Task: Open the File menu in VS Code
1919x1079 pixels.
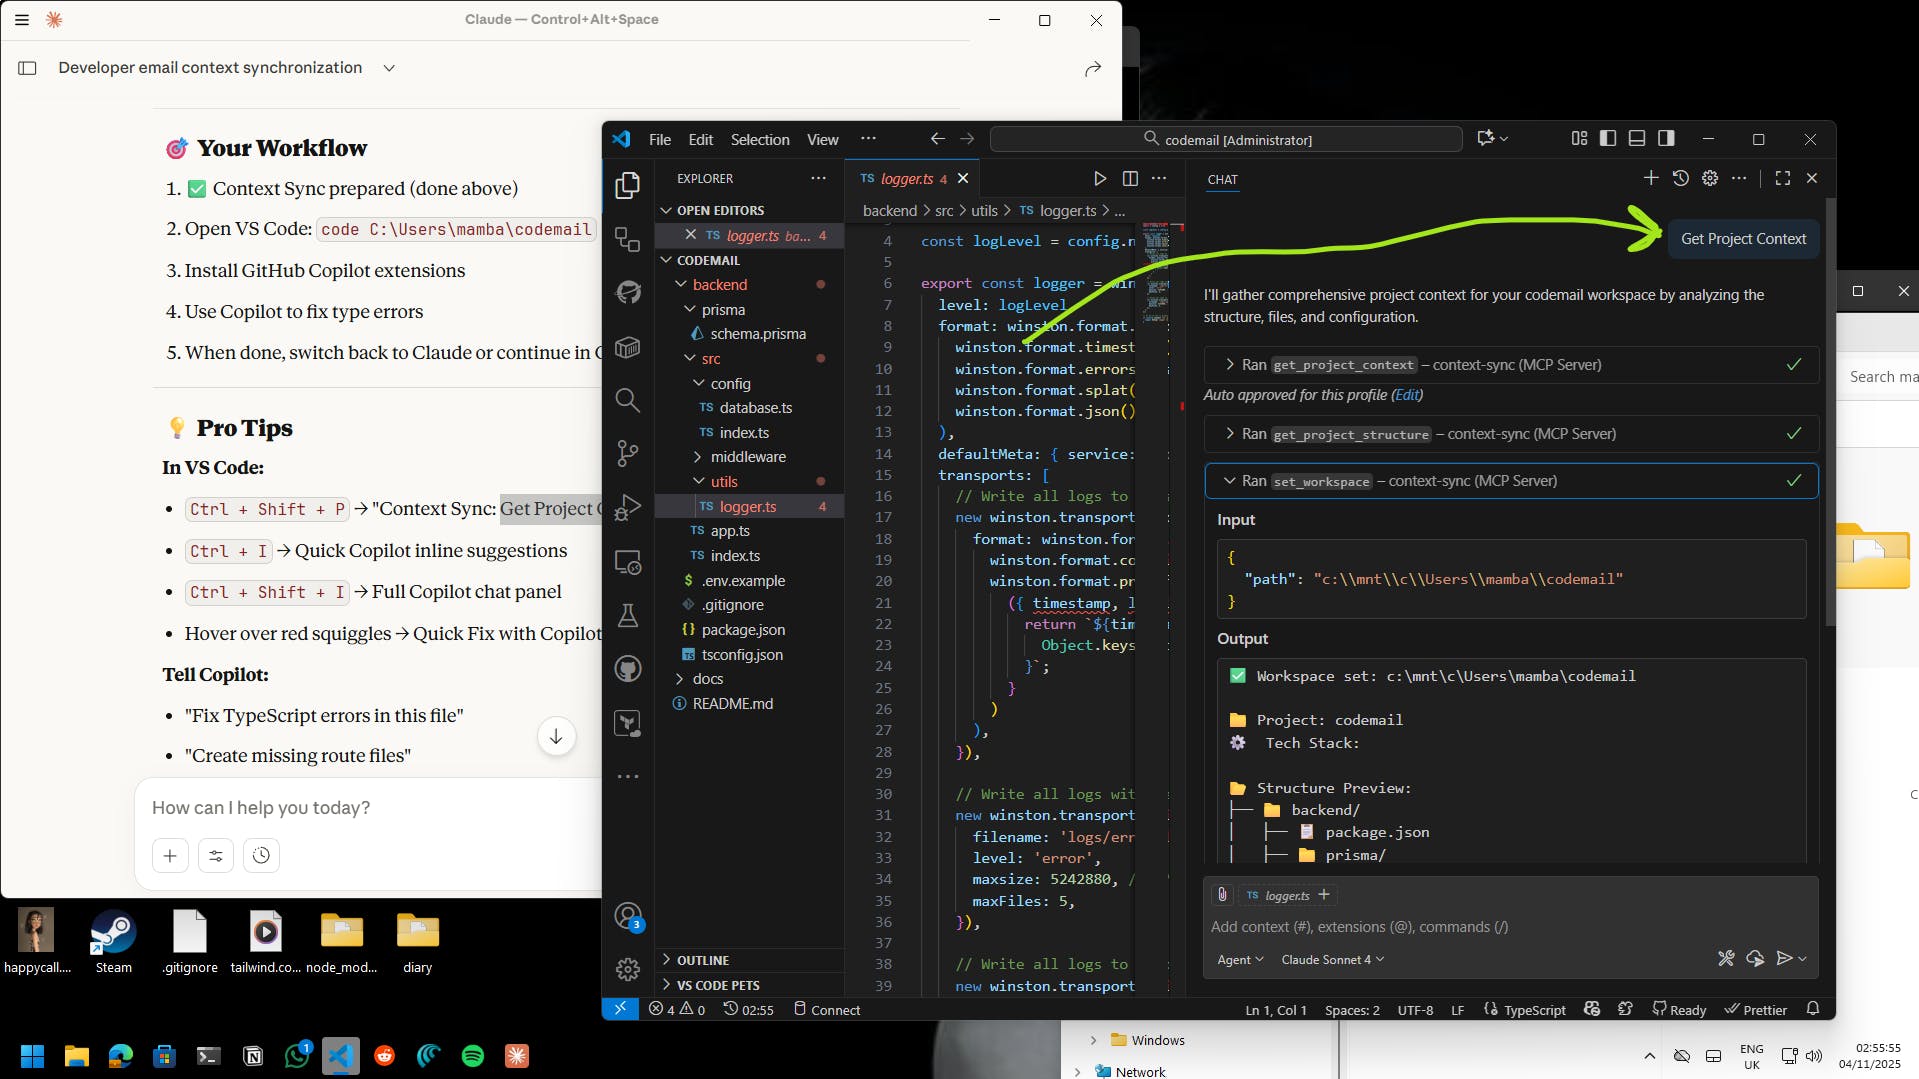Action: [659, 139]
